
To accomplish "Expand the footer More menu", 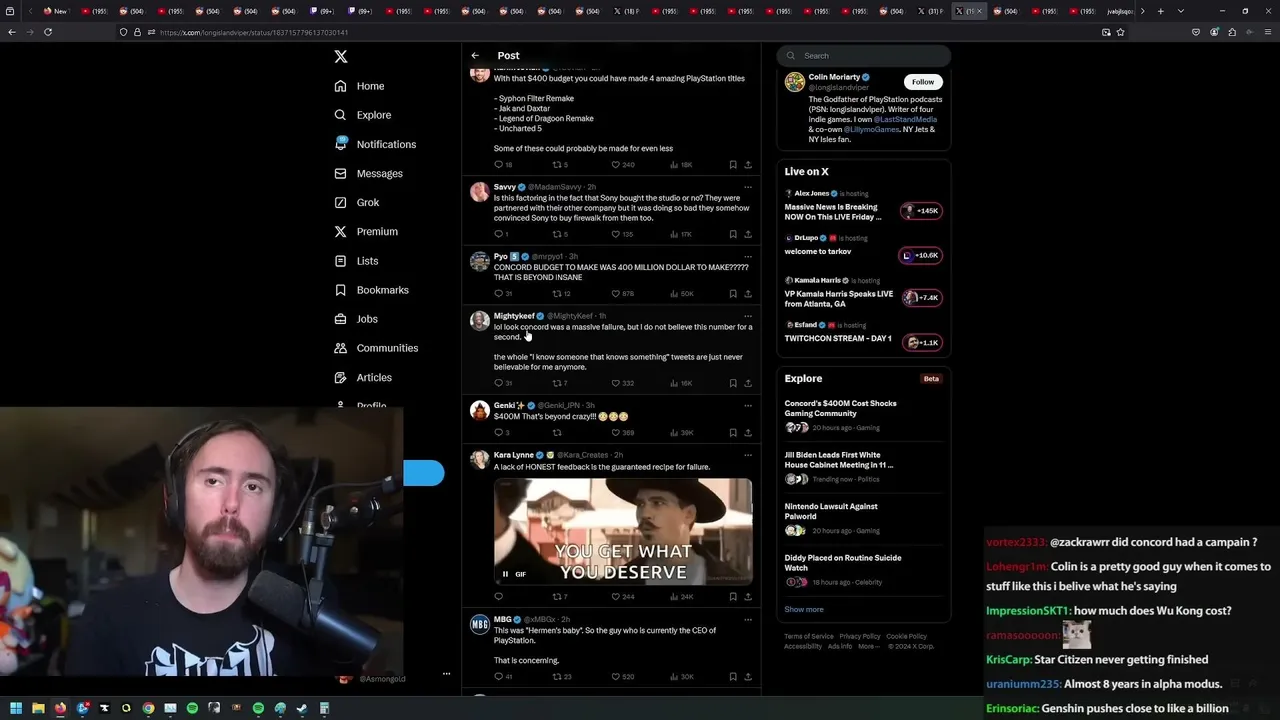I will pyautogui.click(x=868, y=646).
